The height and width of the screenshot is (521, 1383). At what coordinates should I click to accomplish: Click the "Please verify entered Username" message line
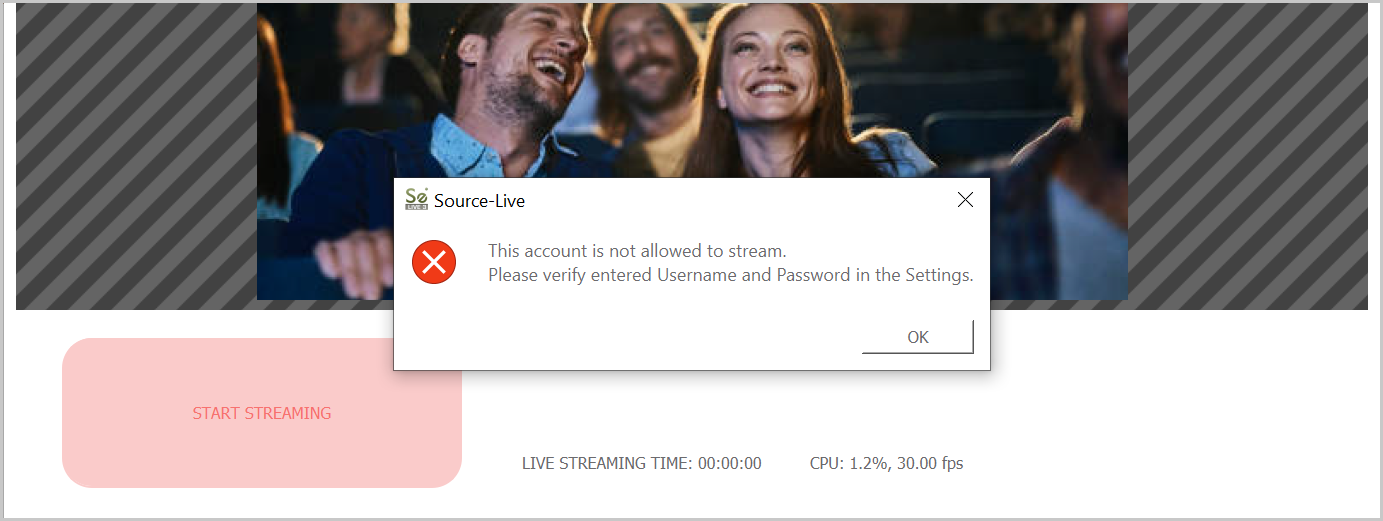click(730, 275)
